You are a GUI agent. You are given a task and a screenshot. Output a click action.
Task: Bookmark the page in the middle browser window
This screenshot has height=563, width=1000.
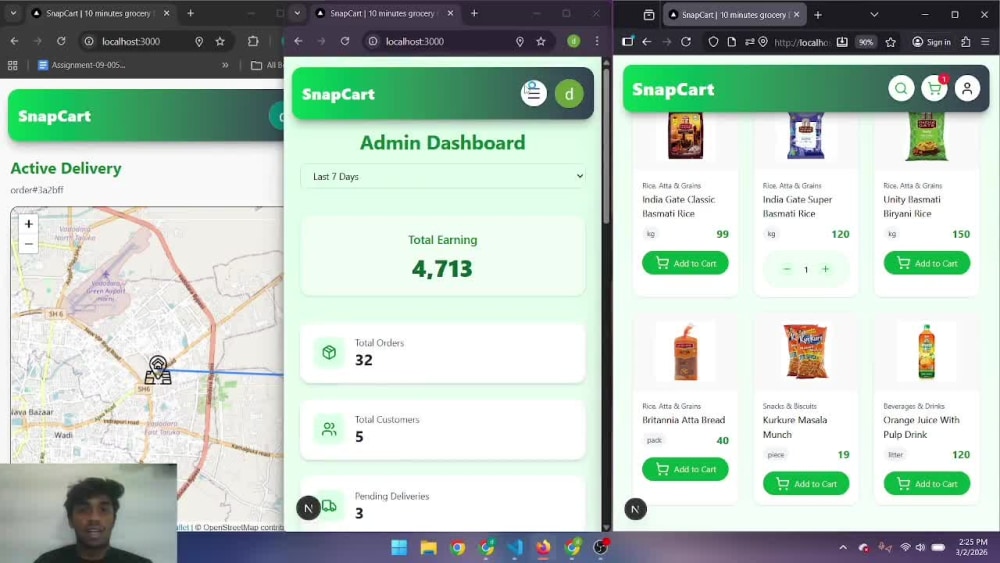pyautogui.click(x=541, y=41)
